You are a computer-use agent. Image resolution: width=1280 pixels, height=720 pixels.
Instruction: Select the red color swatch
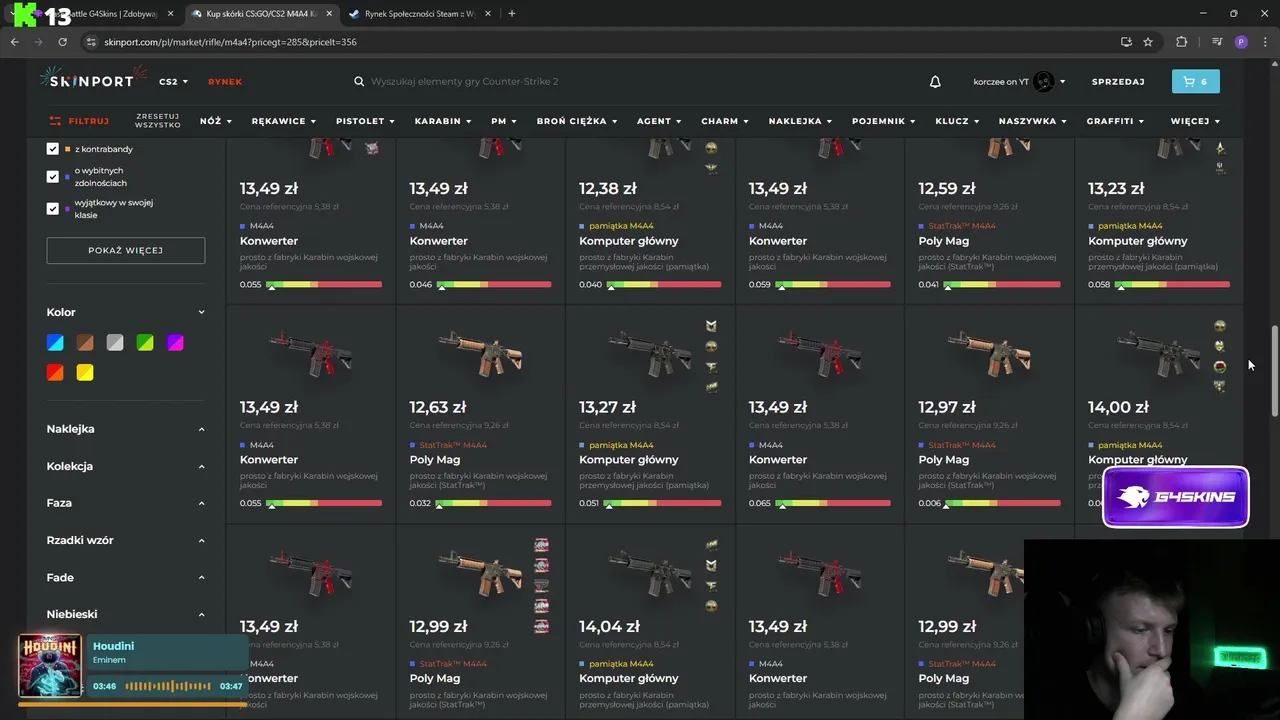(x=55, y=373)
